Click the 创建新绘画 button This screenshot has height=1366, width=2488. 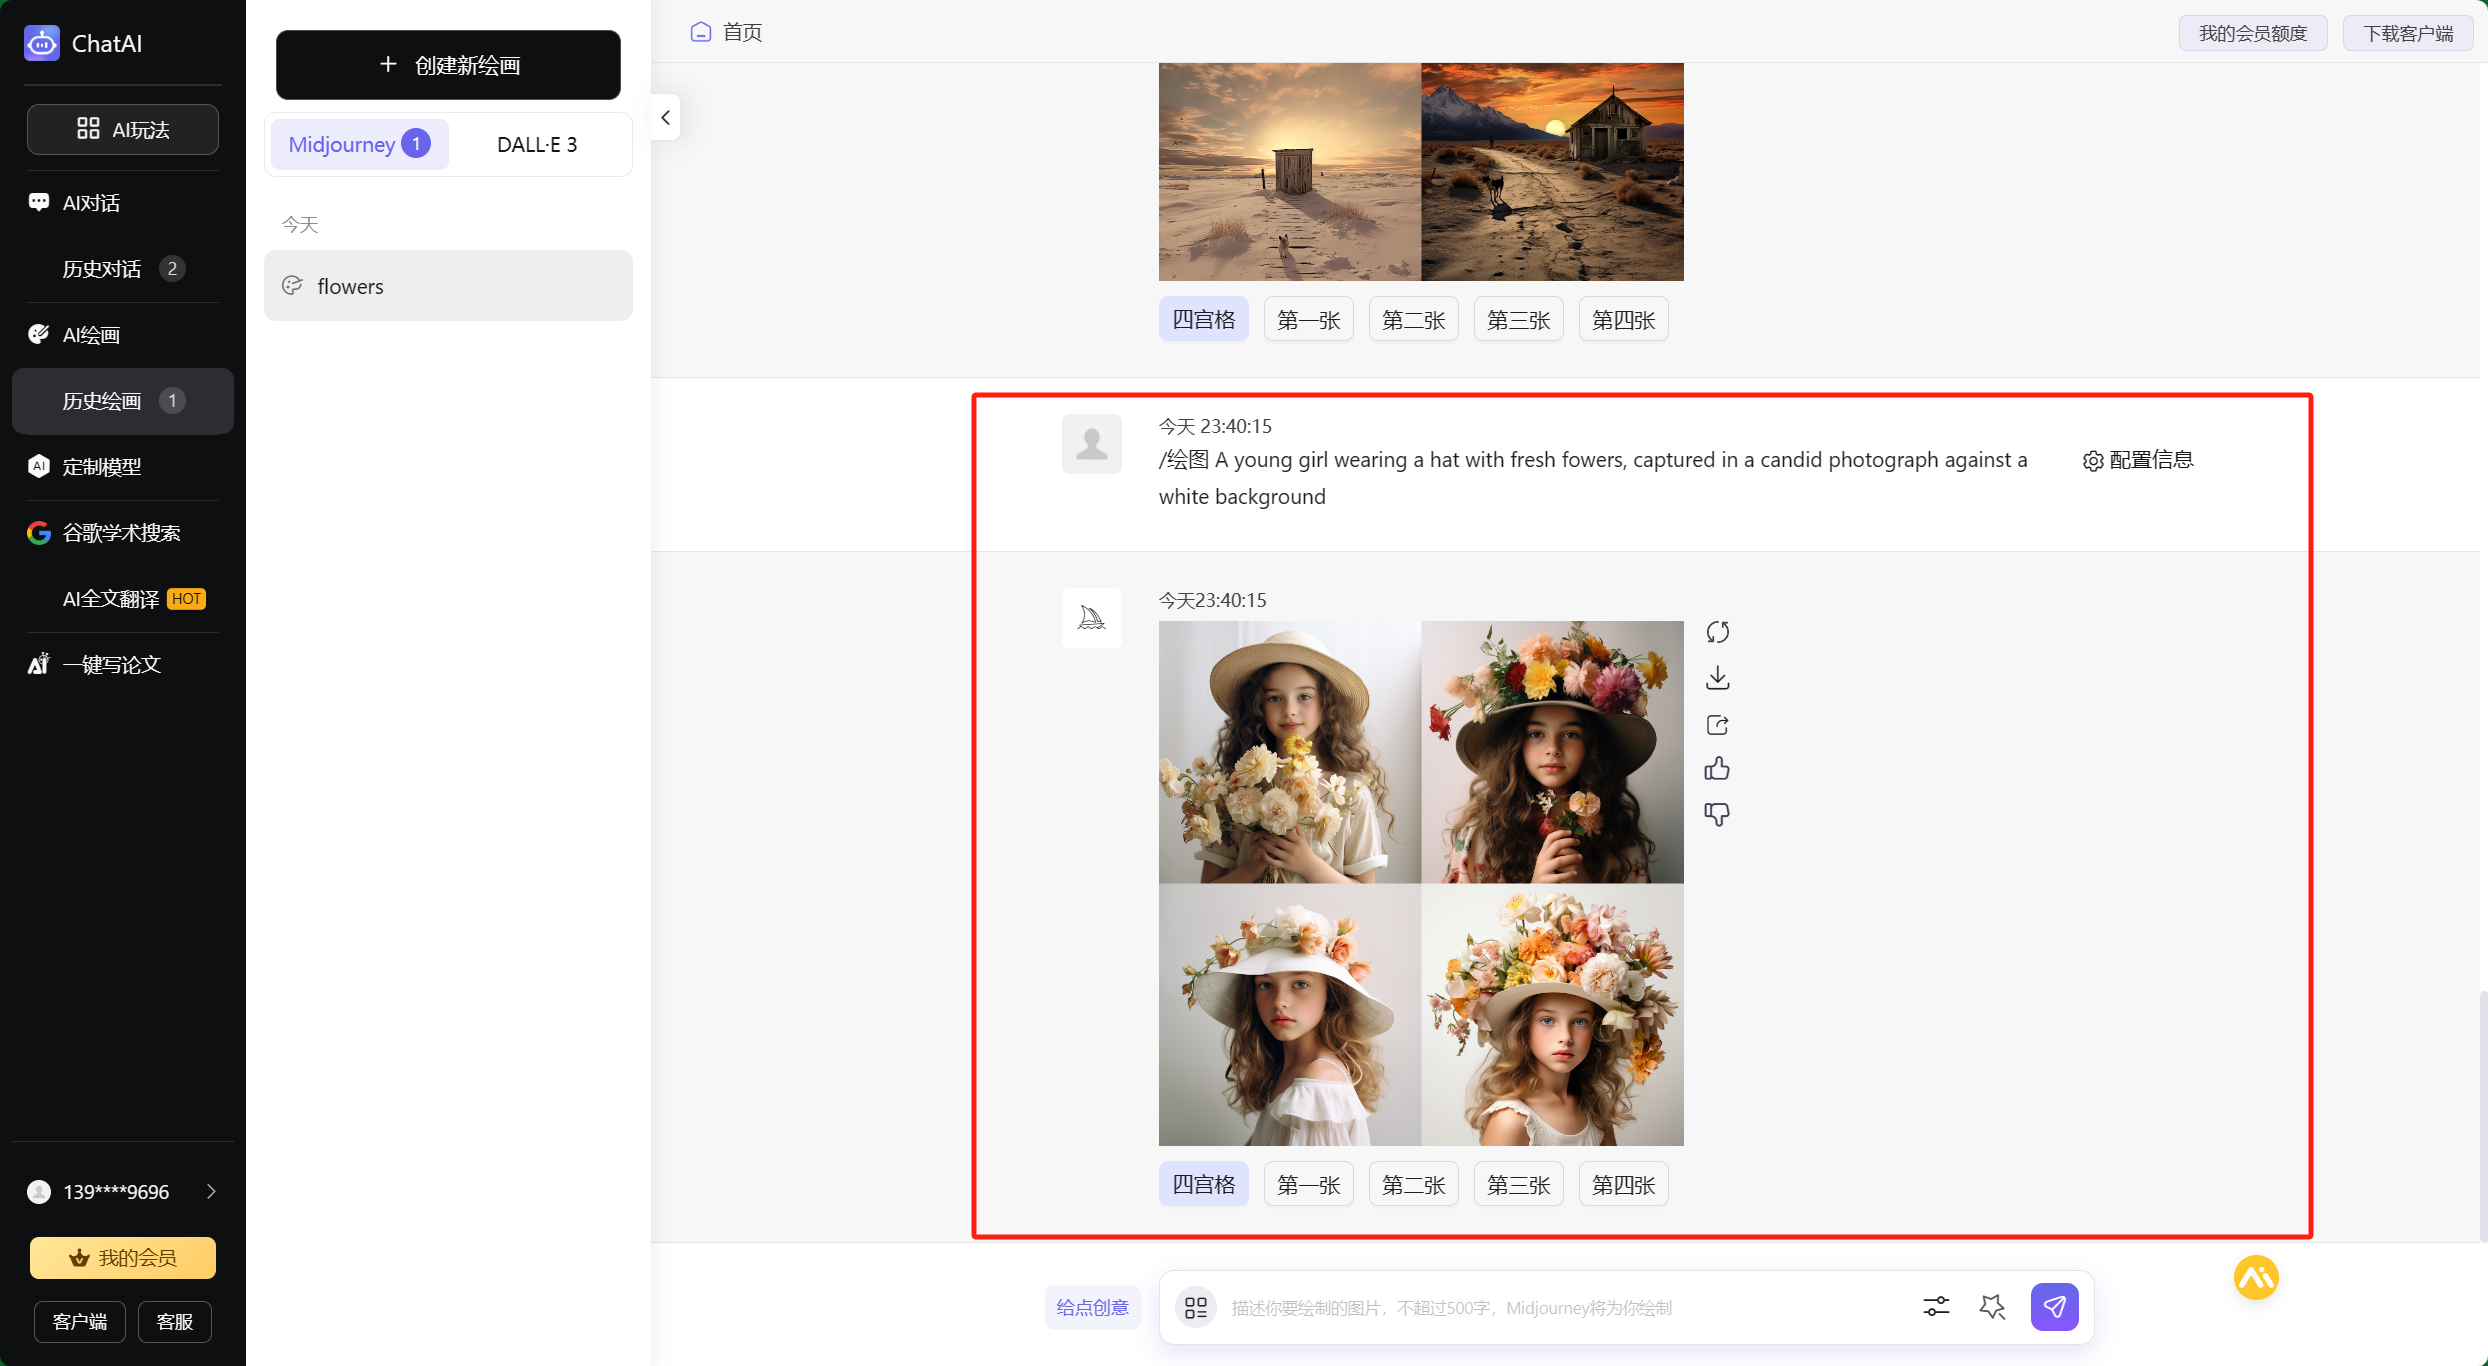[448, 65]
